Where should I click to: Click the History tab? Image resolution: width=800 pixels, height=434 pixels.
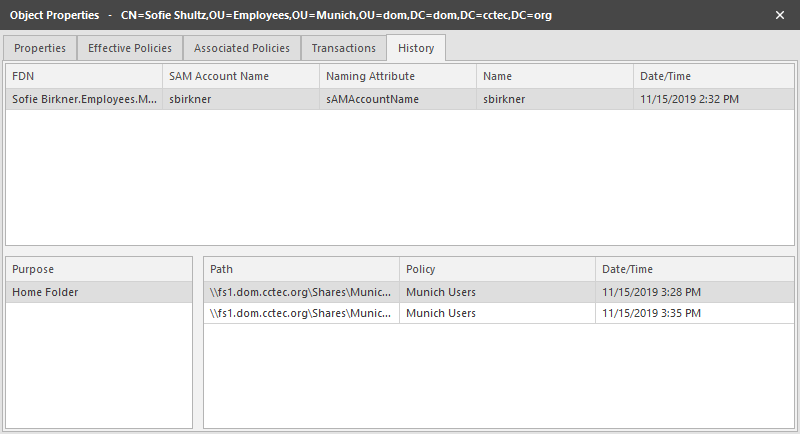tap(417, 48)
